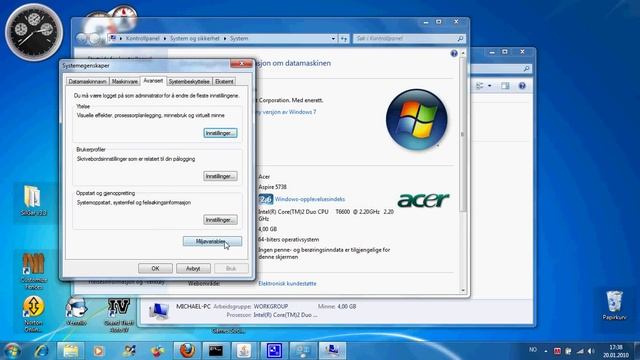Click the ny versjon av Windows 7 link
Screen dimensions: 640x360
click(286, 112)
